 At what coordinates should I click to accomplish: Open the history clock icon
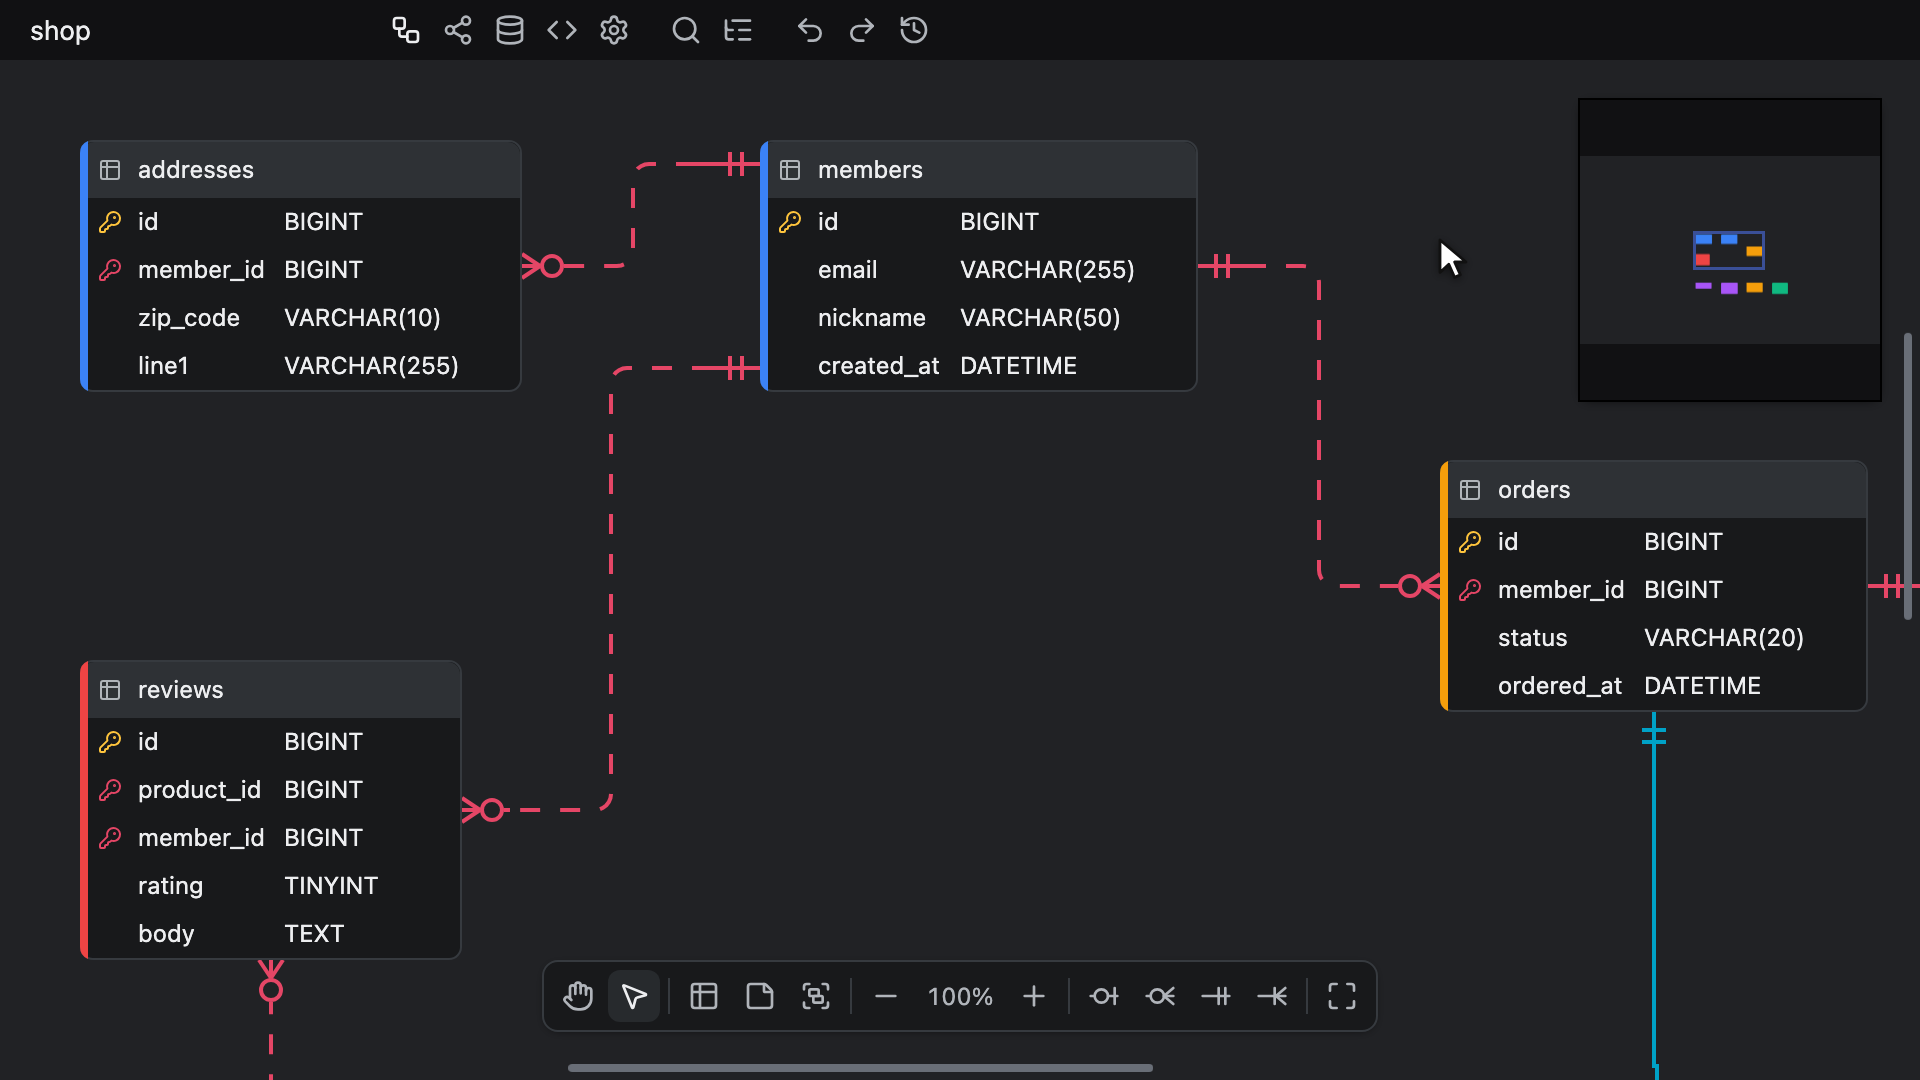point(914,30)
